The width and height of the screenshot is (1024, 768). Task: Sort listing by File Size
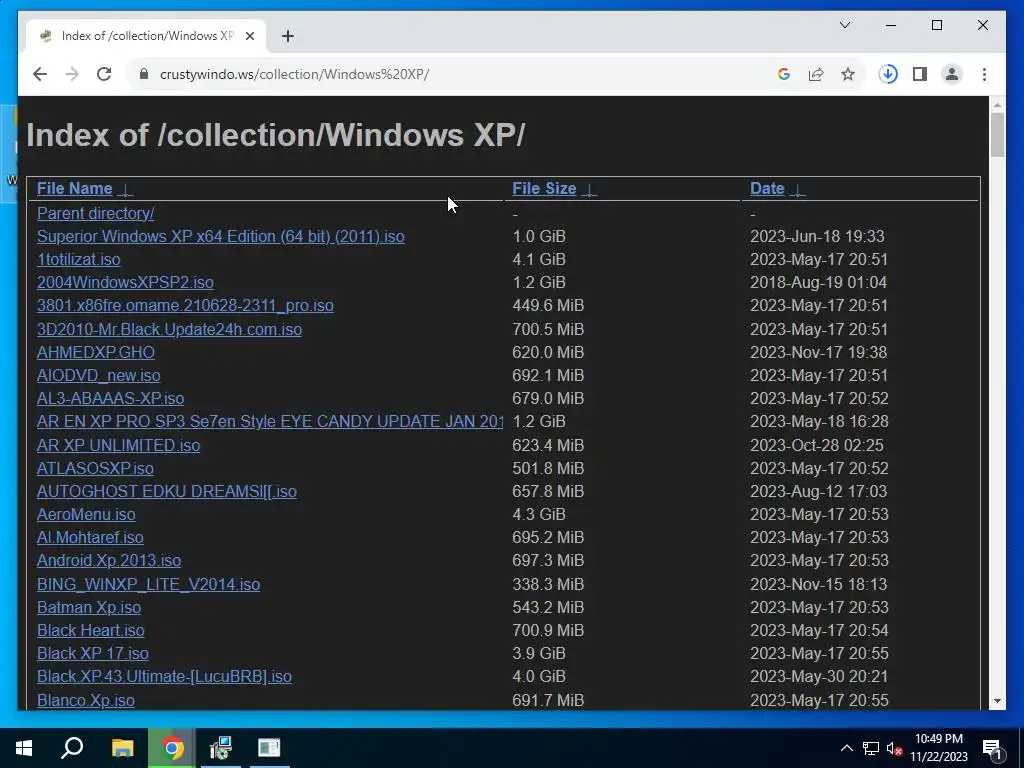tap(544, 189)
